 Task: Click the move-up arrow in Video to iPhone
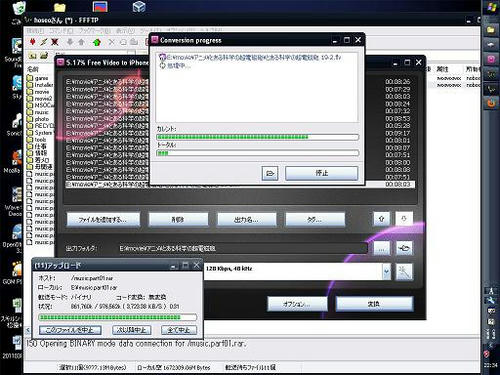coord(381,219)
